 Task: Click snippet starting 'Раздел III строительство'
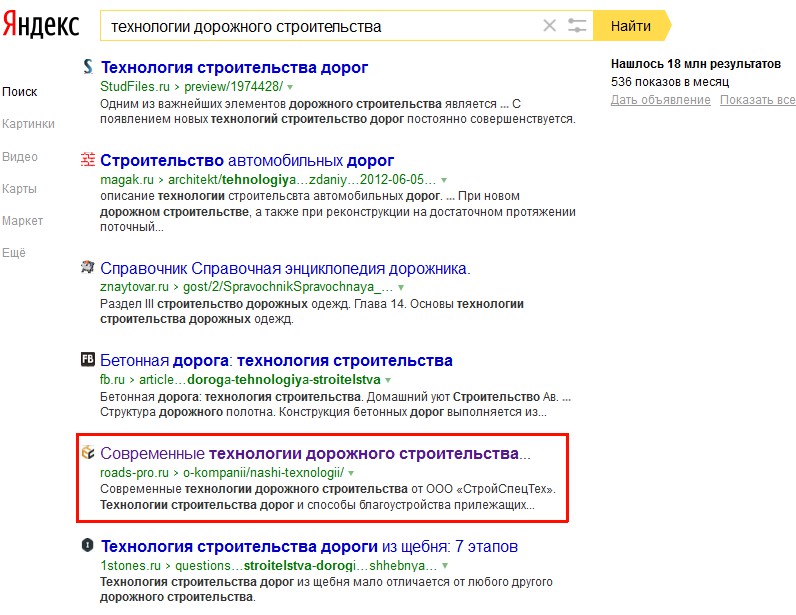pyautogui.click(x=312, y=311)
